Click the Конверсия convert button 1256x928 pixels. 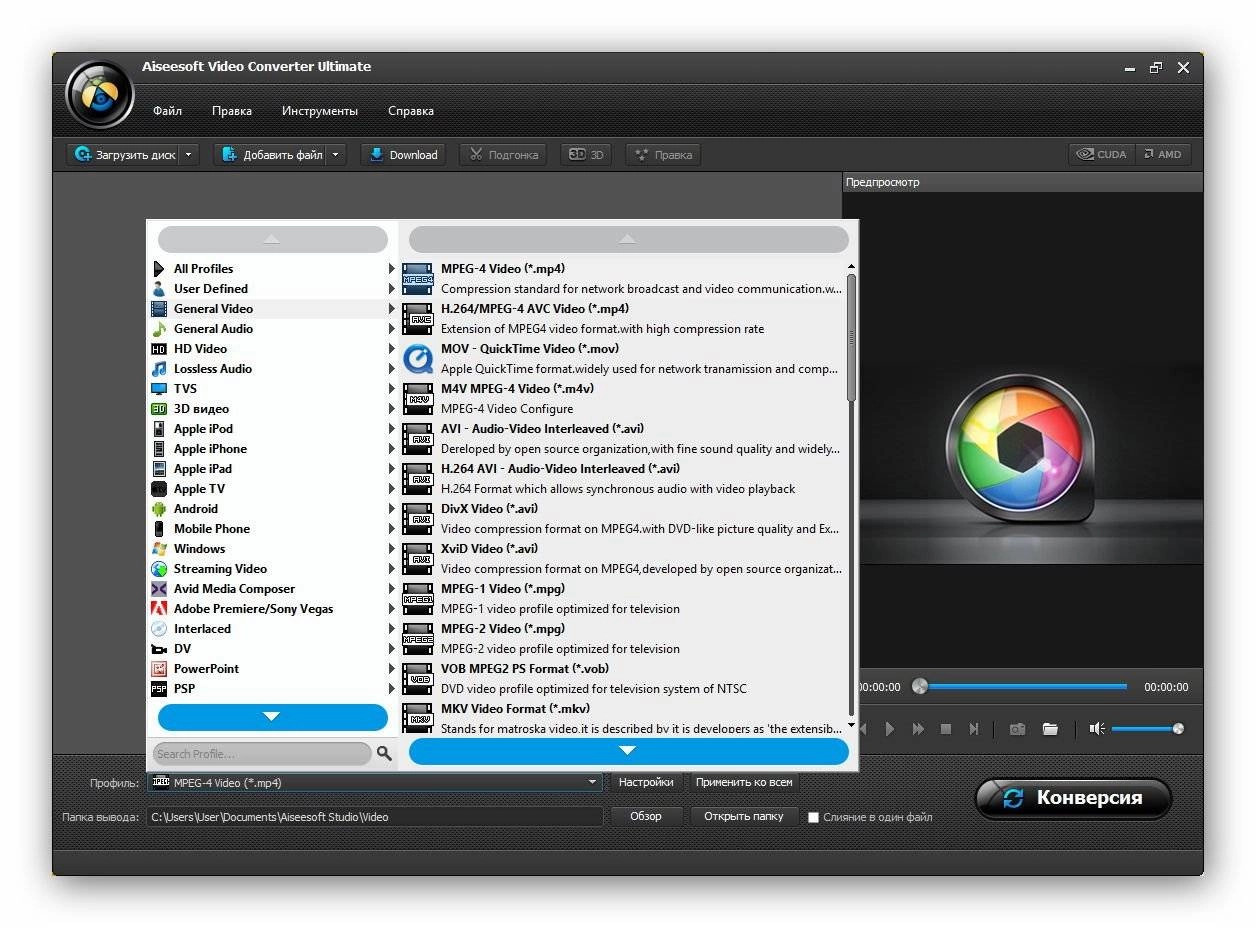(x=1073, y=798)
